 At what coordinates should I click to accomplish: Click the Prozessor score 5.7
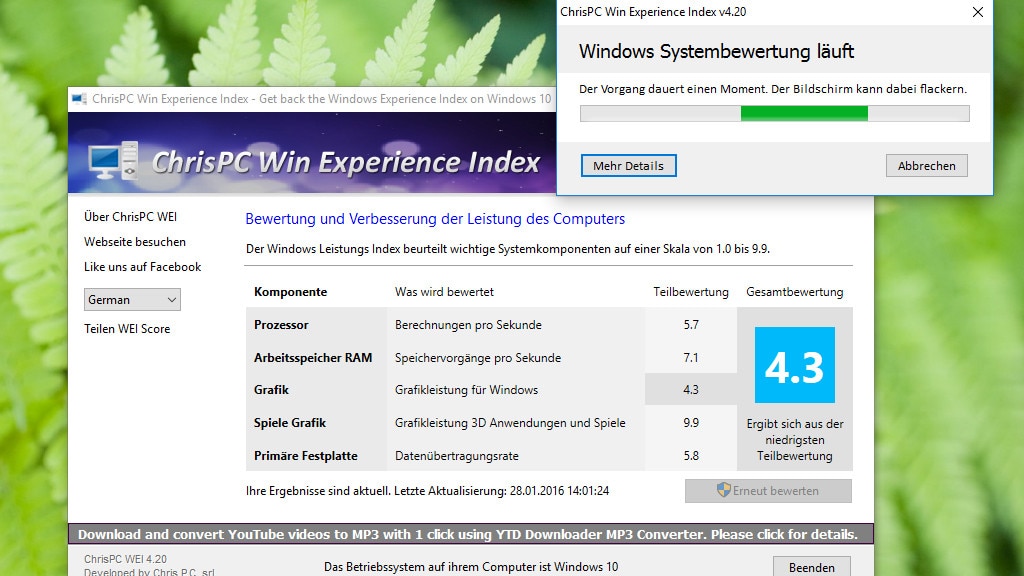click(691, 325)
